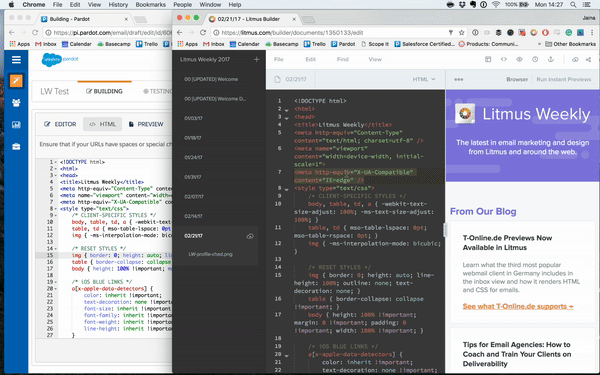The height and width of the screenshot is (375, 600).
Task: Select the Pardot Marketing pencil icon
Action: [16, 81]
